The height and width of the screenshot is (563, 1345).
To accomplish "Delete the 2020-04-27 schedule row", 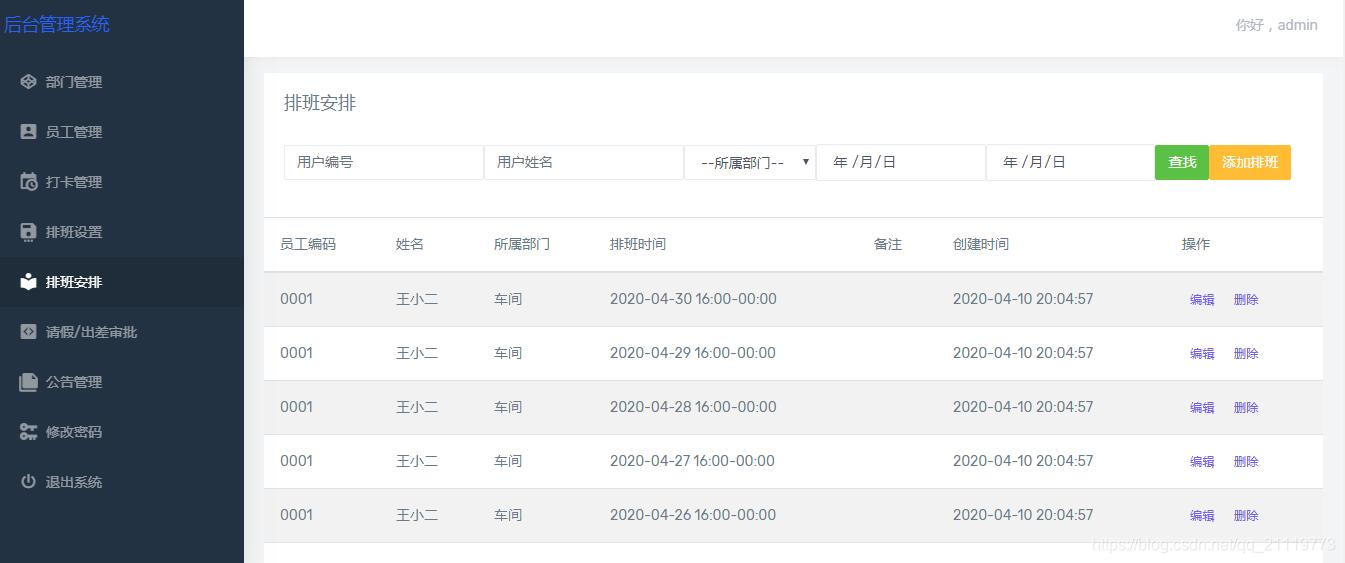I will (1246, 461).
